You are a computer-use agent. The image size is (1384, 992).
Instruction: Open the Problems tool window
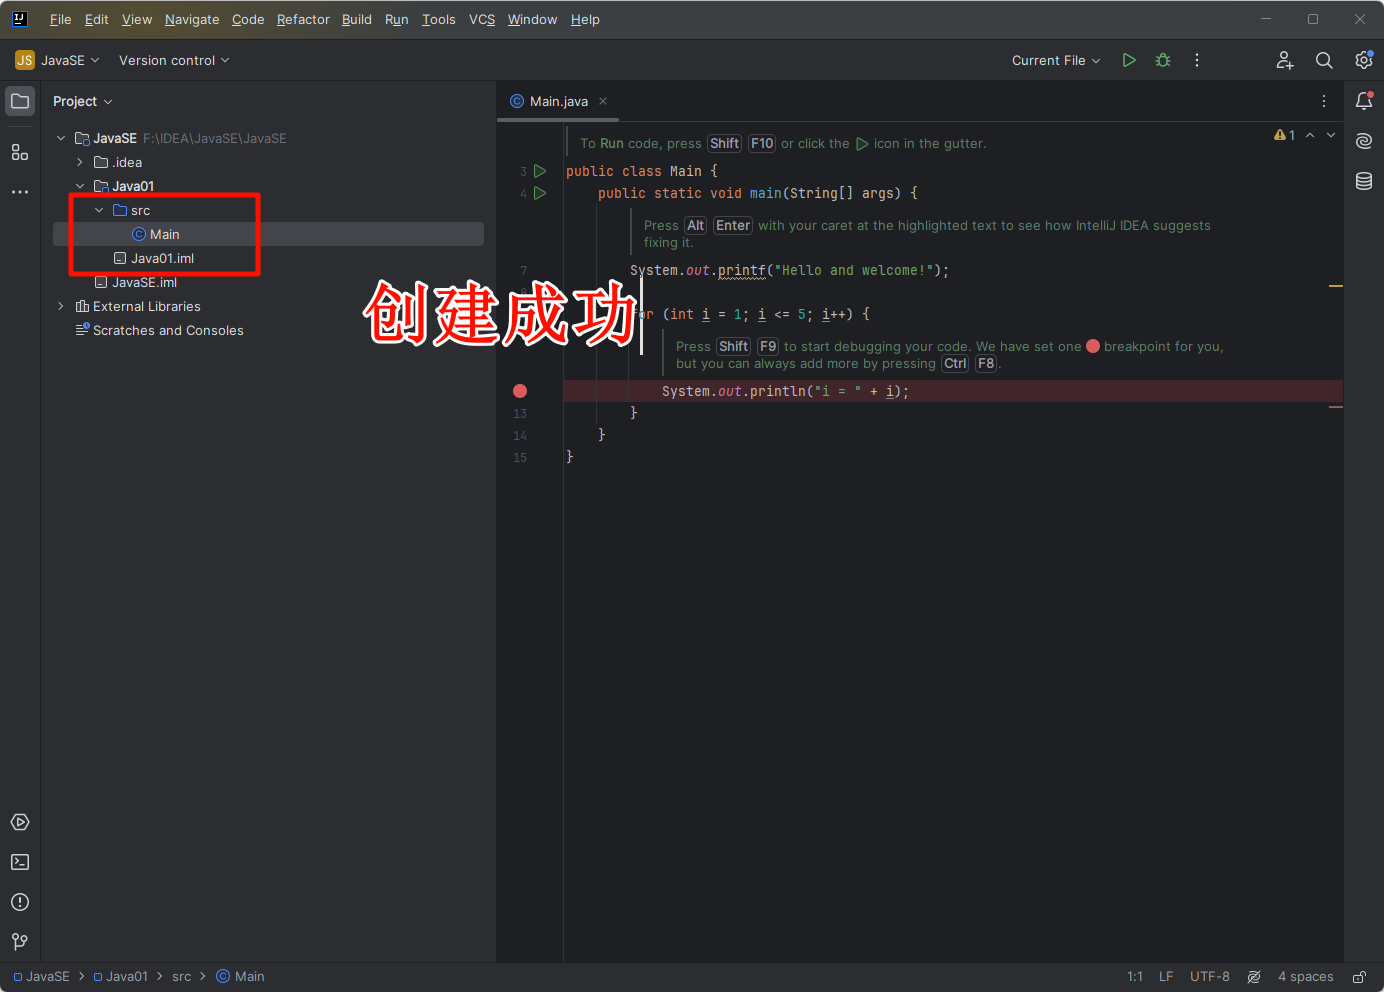point(20,902)
